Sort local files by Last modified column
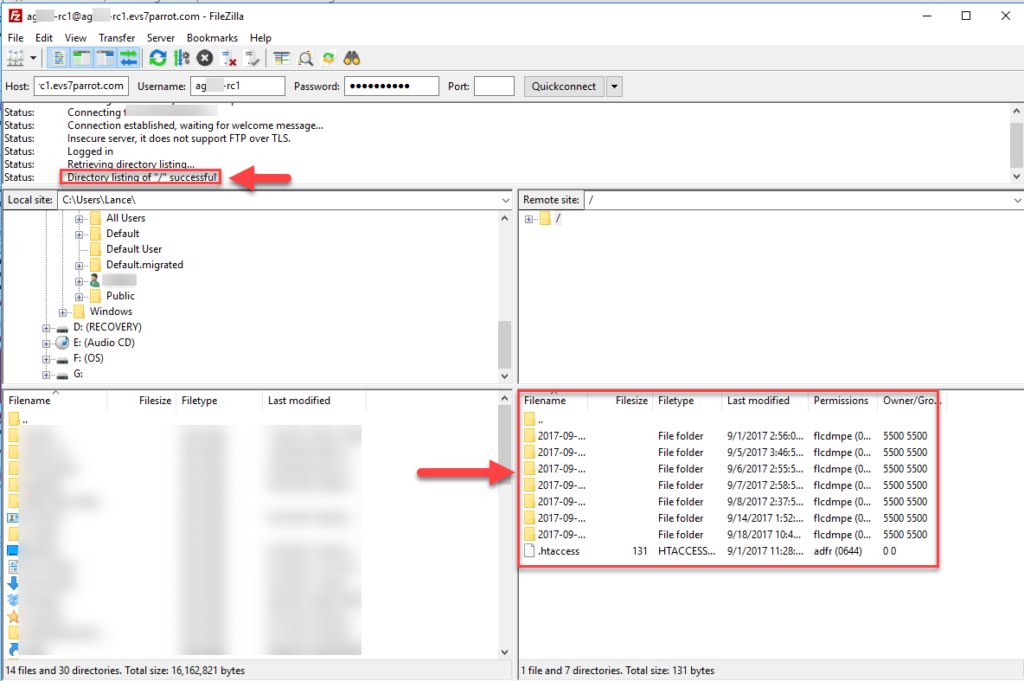Screen dimensions: 1024x681 click(314, 400)
